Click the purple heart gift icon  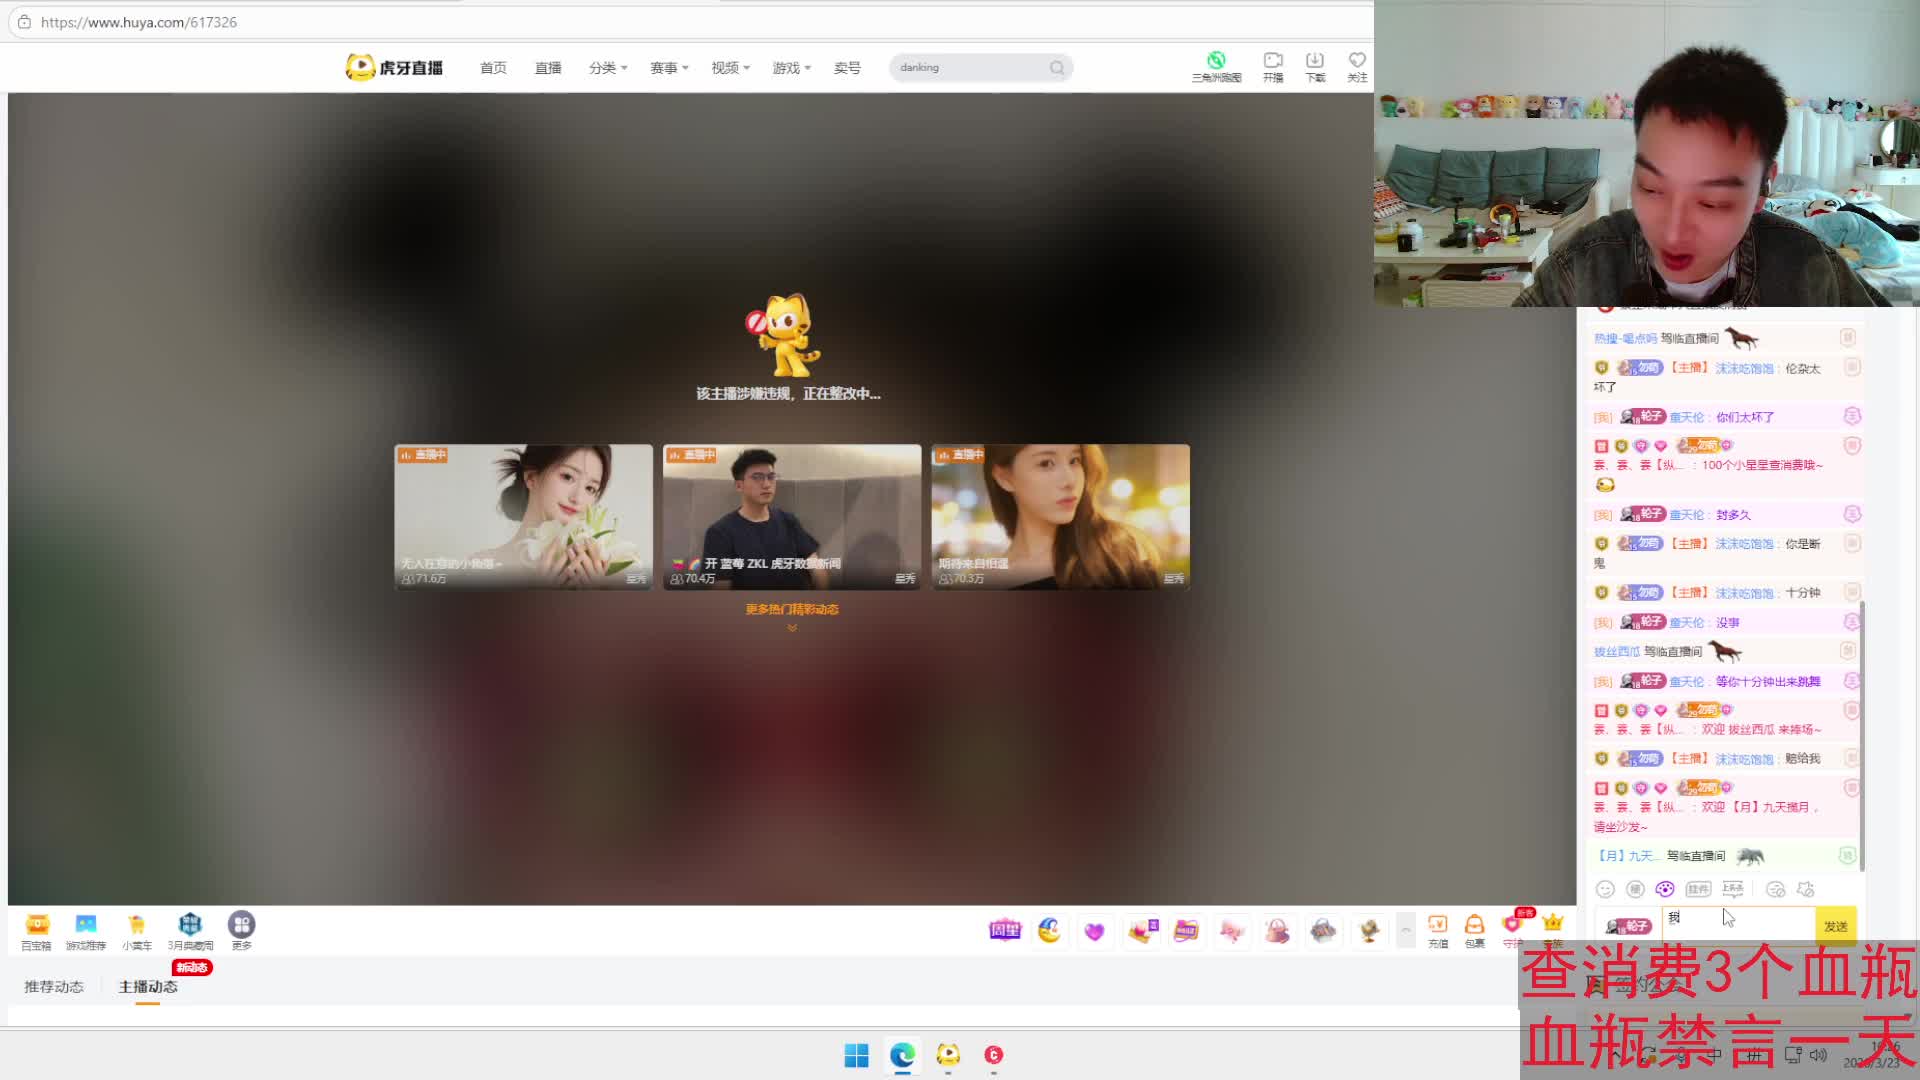(1094, 932)
